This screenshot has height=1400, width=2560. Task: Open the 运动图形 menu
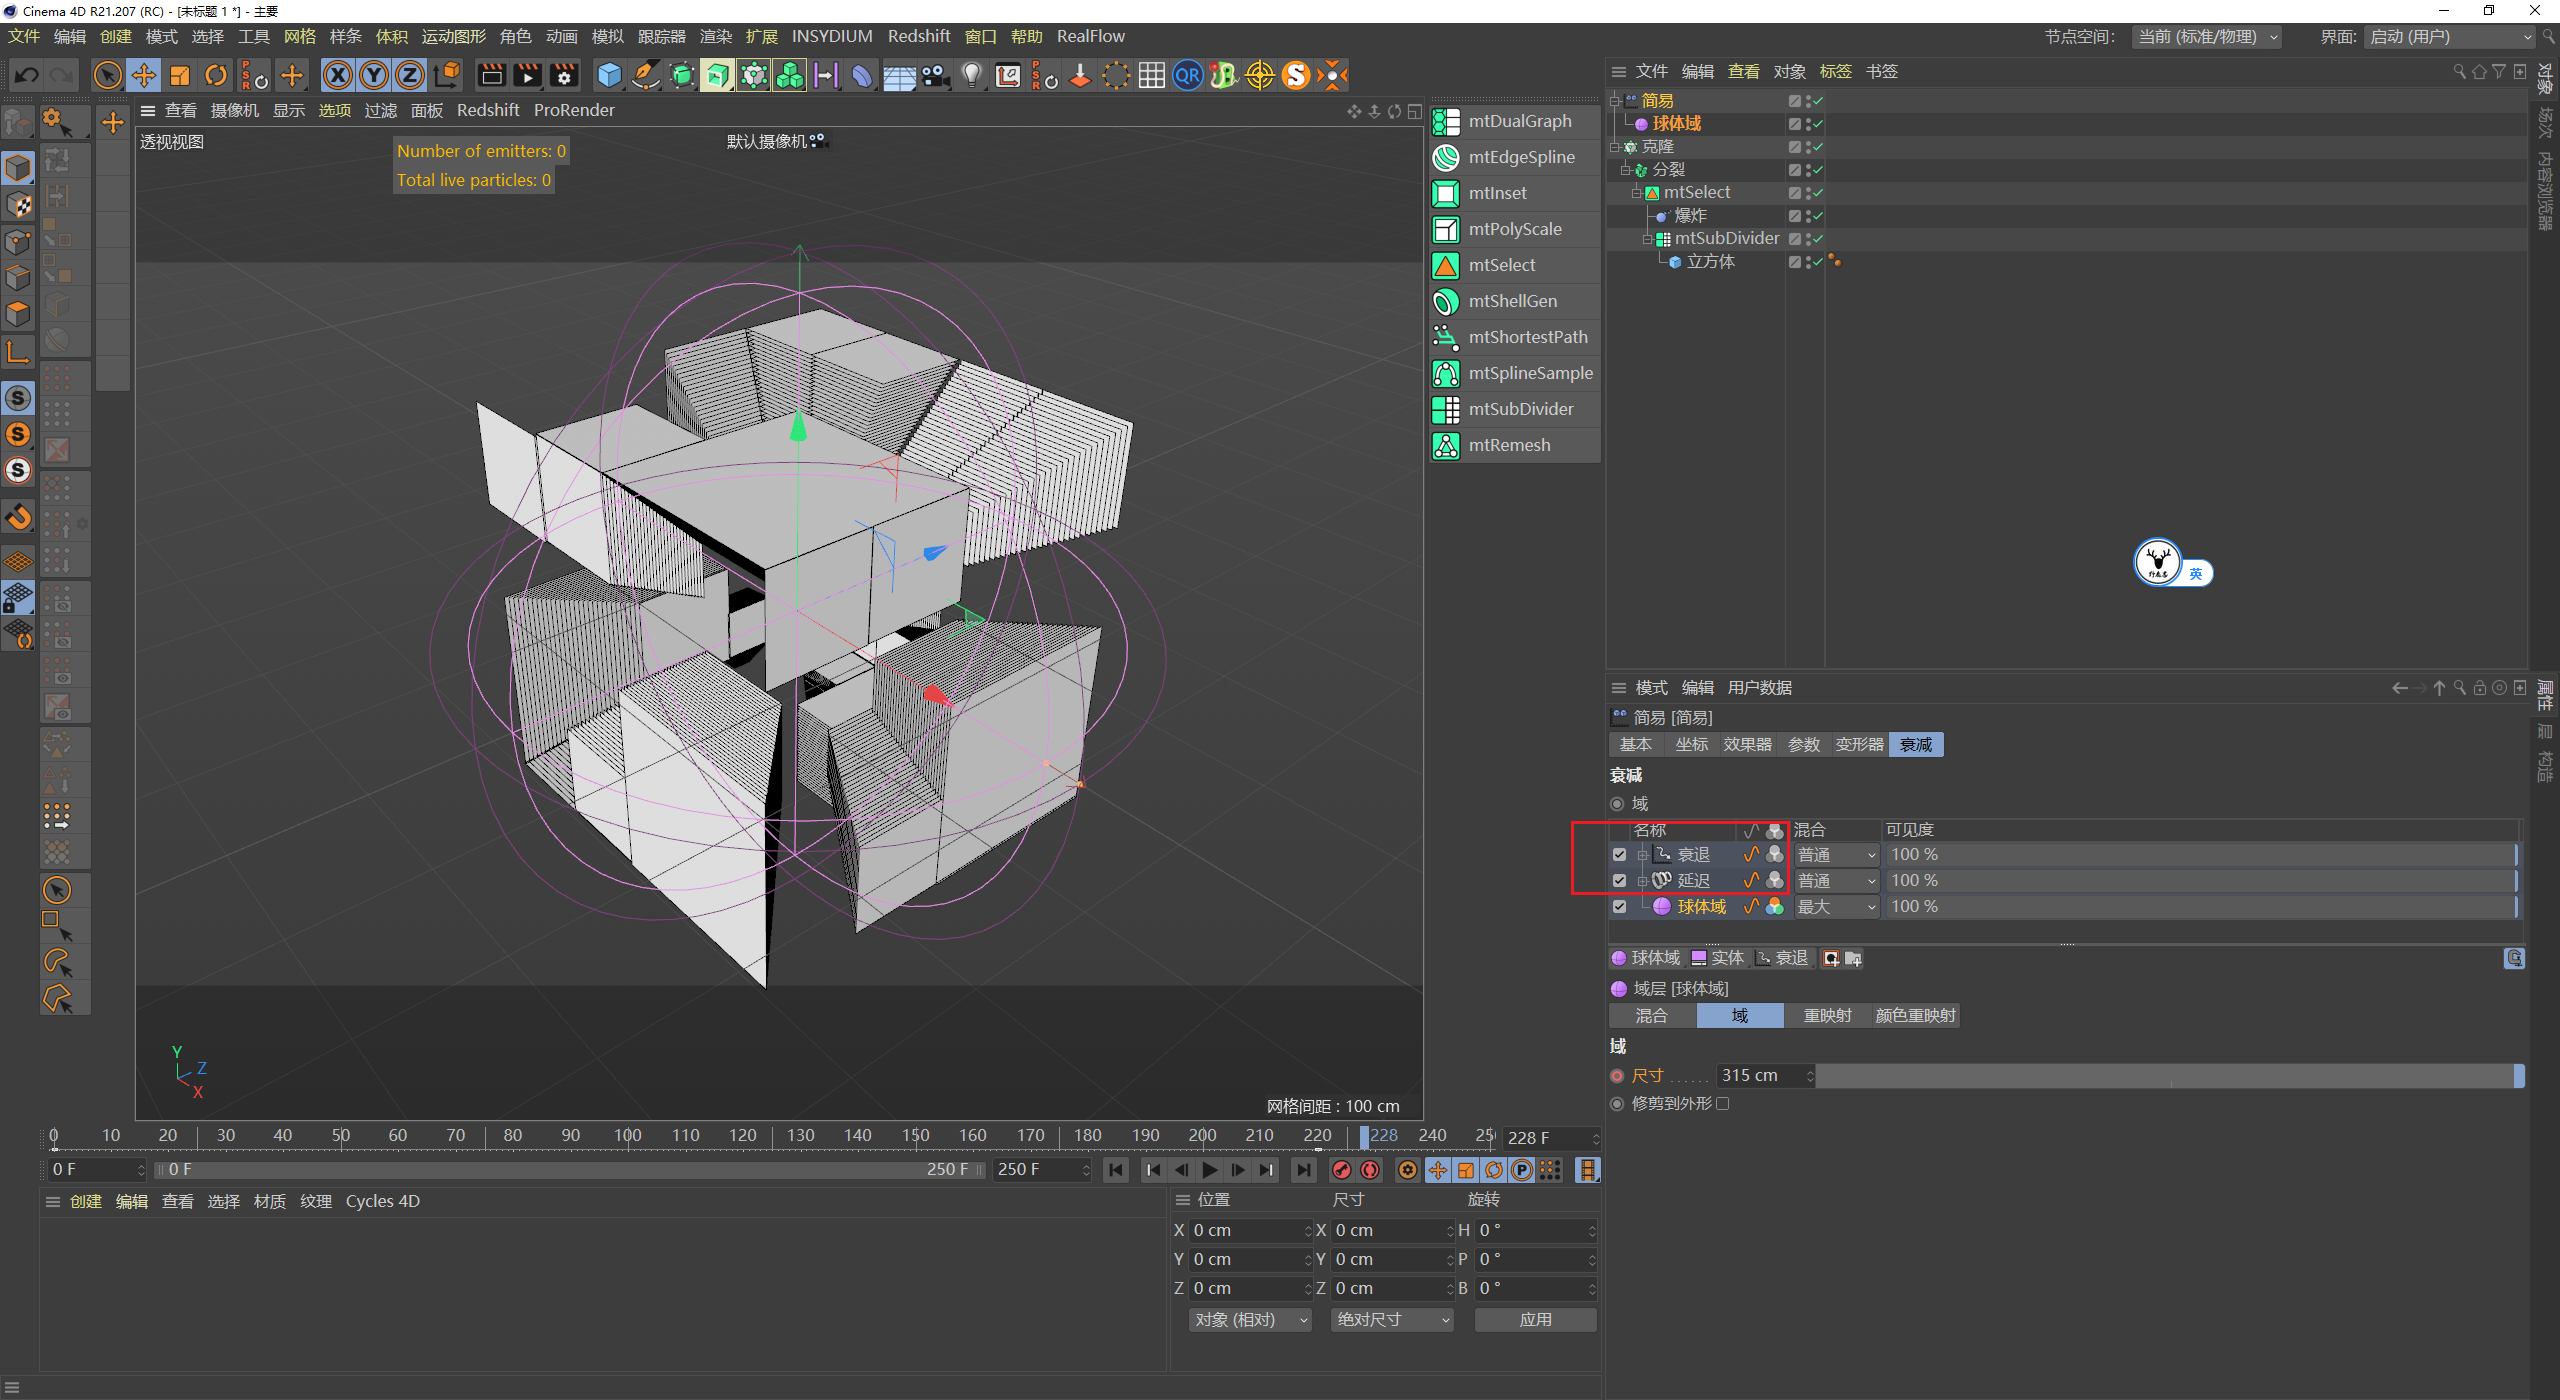(453, 36)
